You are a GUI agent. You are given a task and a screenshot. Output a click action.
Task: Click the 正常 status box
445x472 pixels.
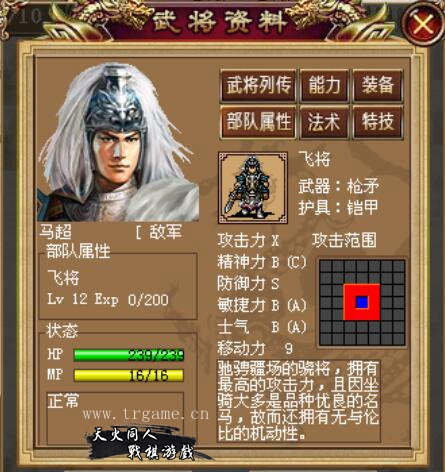115,418
